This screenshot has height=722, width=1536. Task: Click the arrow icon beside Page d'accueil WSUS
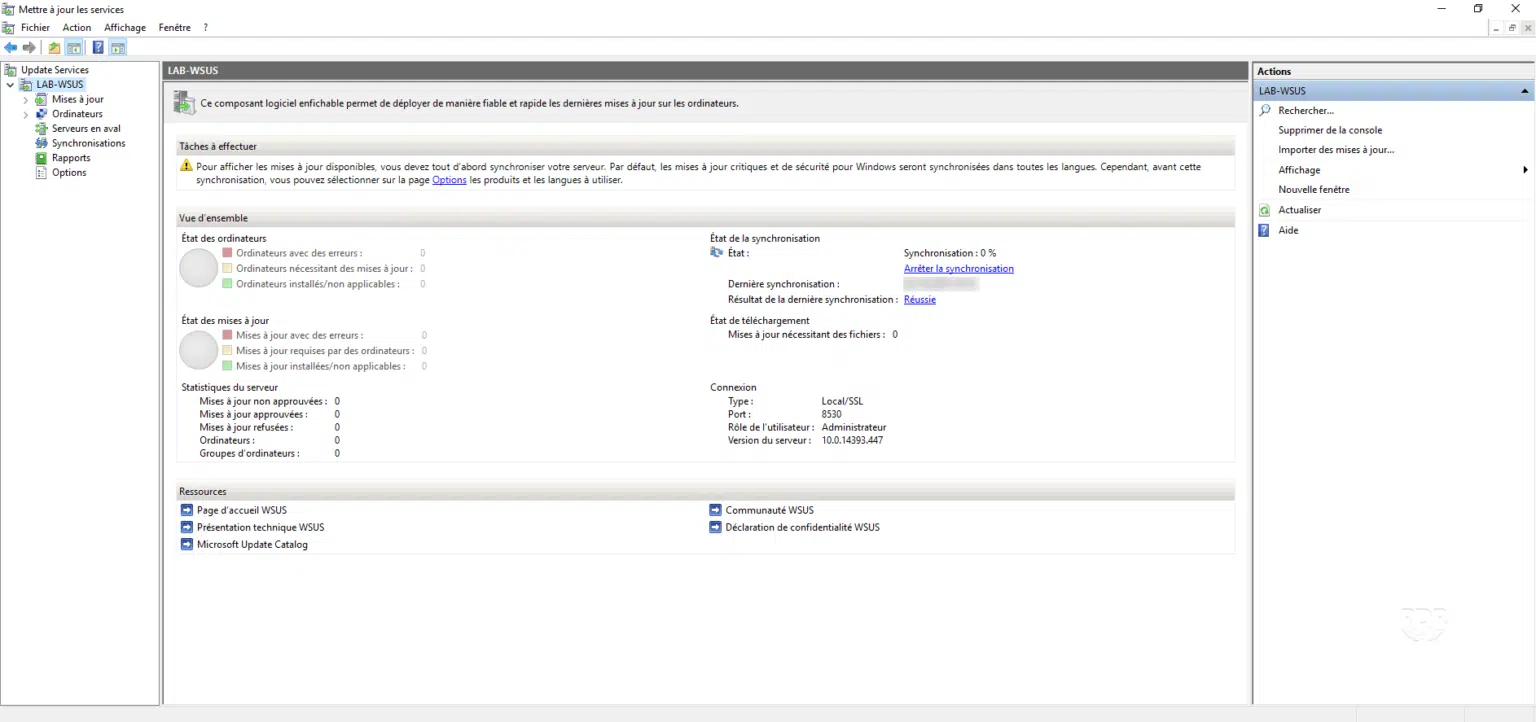tap(187, 510)
